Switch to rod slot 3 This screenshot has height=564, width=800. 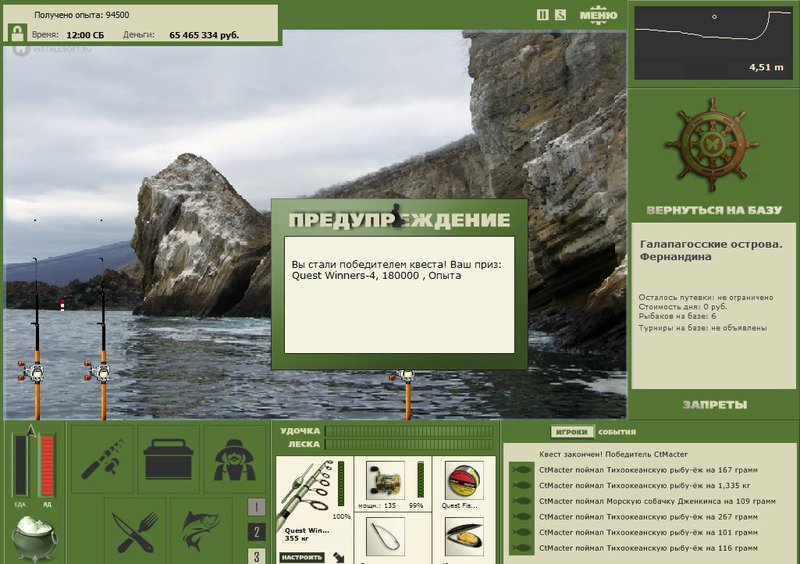256,556
